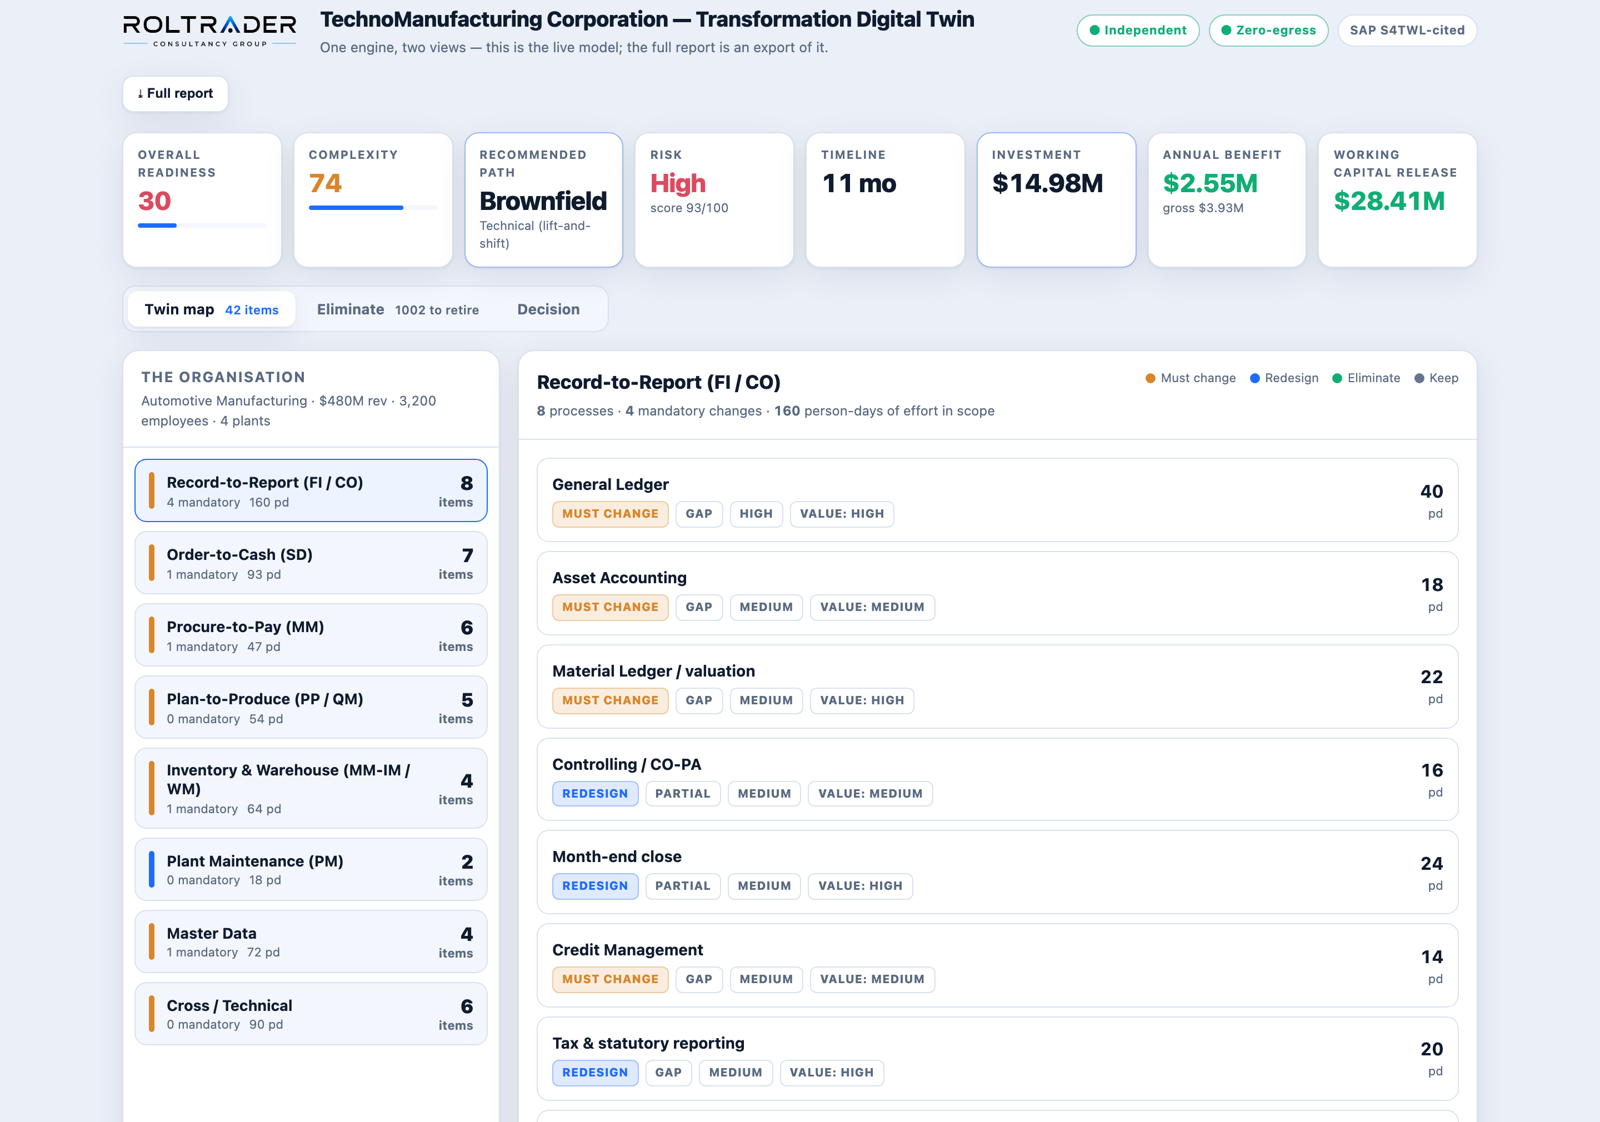The image size is (1600, 1122).
Task: Click the SAP S4TWL-cited badge
Action: pos(1407,30)
